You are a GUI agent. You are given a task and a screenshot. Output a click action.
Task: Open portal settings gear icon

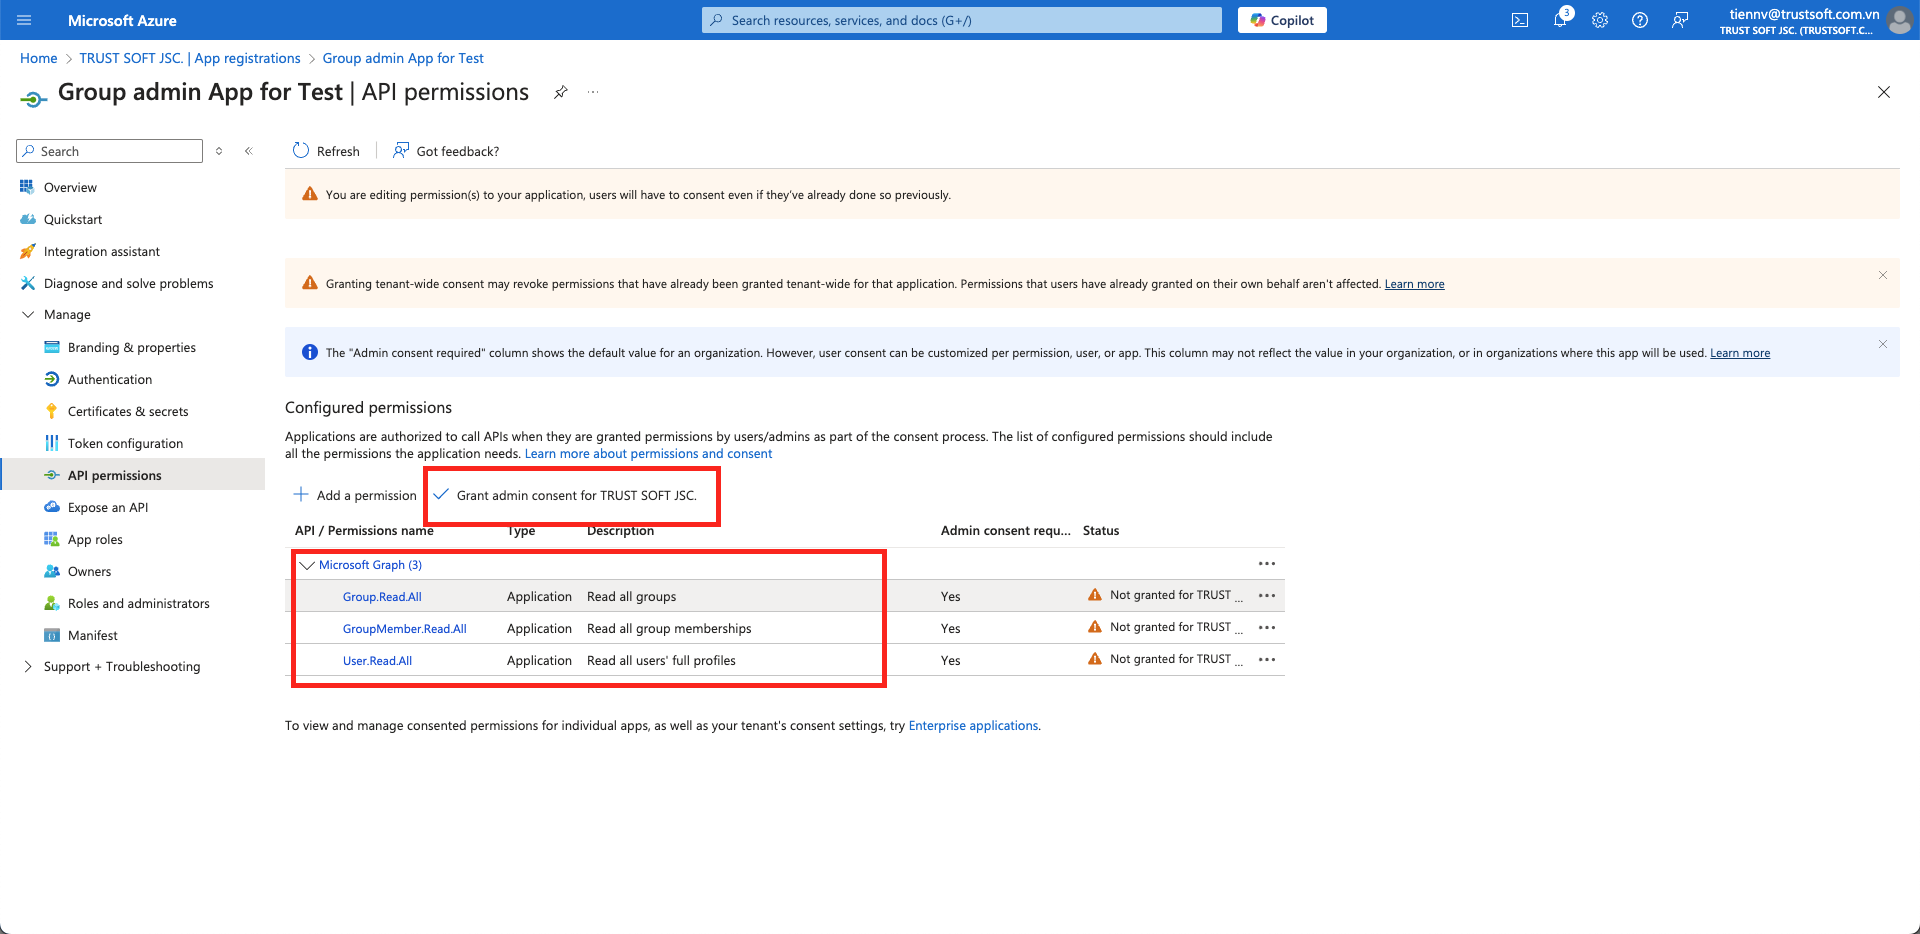[1599, 20]
